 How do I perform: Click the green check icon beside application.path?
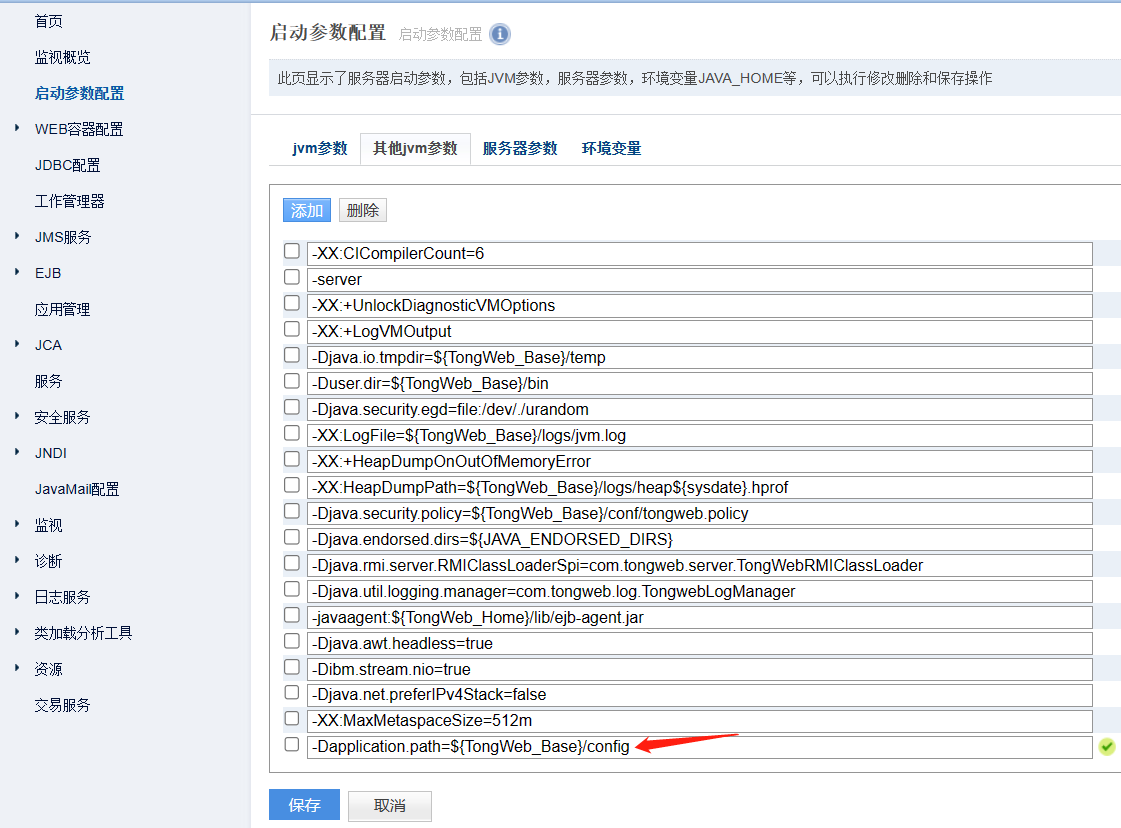pyautogui.click(x=1106, y=747)
